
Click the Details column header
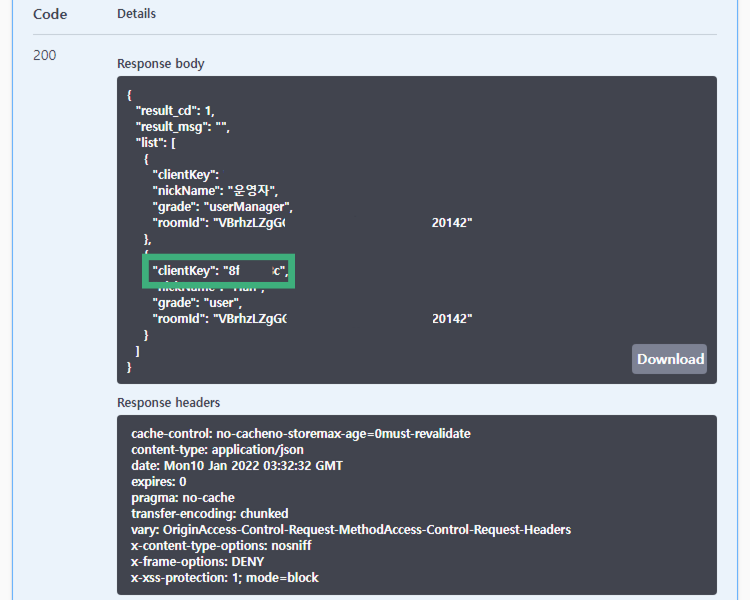tap(136, 14)
